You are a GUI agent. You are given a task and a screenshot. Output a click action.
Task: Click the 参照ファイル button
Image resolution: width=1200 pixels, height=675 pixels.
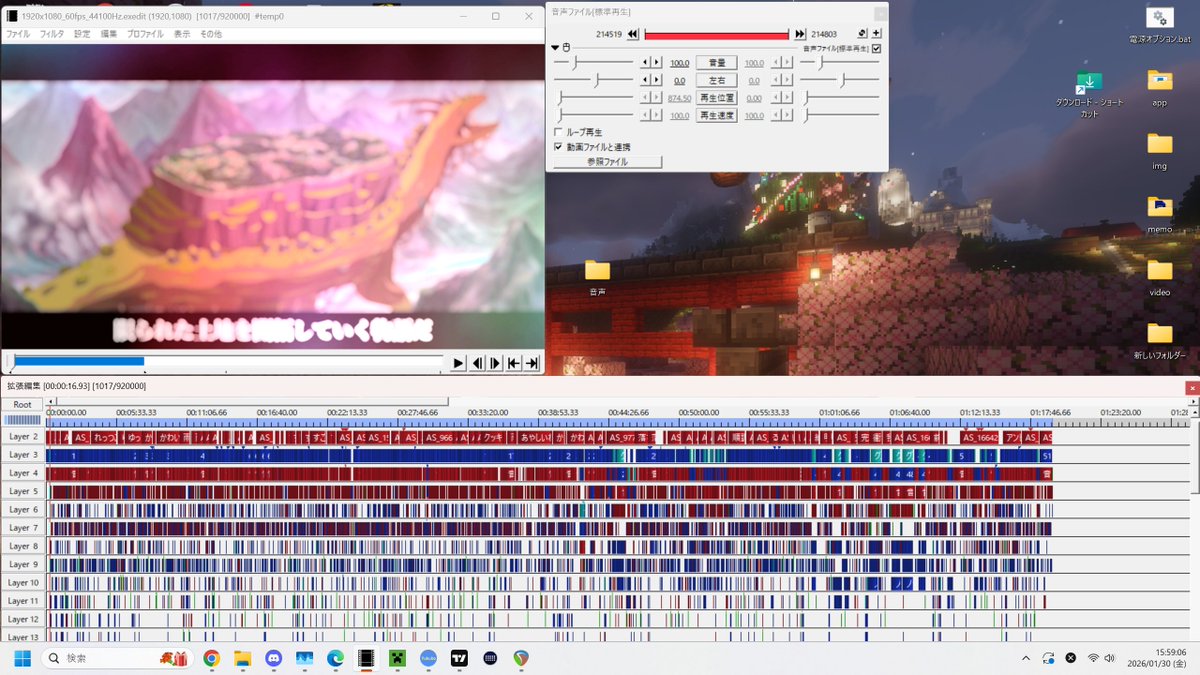[x=608, y=161]
